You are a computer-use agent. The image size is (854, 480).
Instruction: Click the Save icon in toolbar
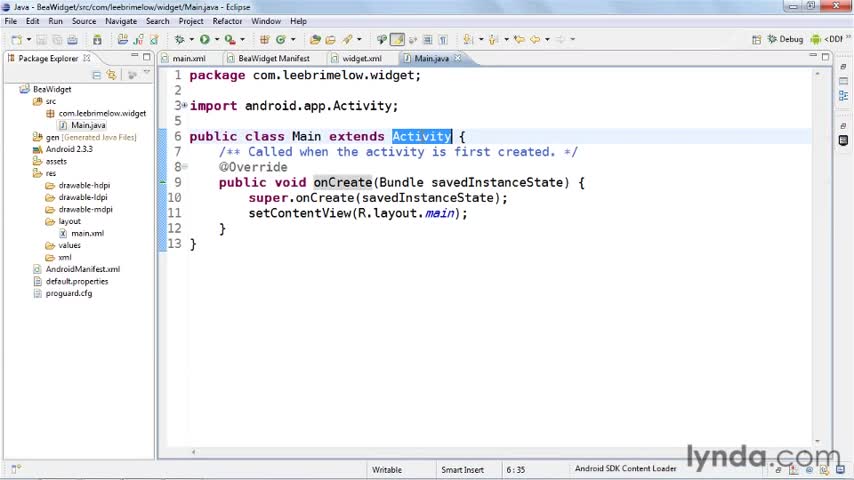coord(41,40)
